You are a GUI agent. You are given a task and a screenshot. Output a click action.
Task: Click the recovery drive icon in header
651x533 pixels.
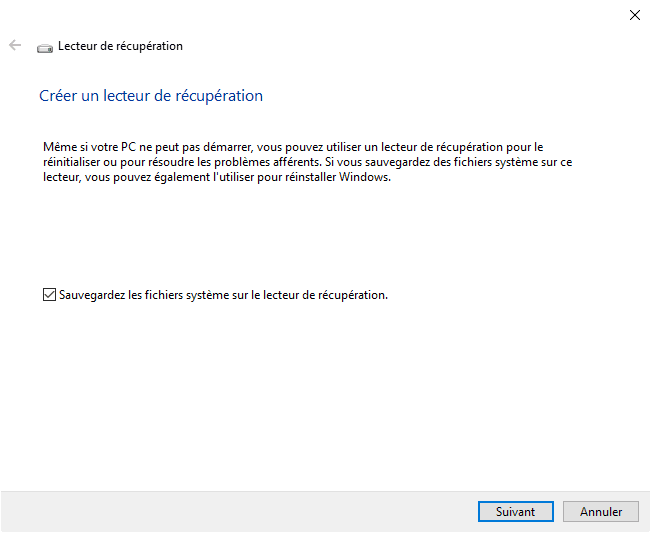tap(45, 47)
